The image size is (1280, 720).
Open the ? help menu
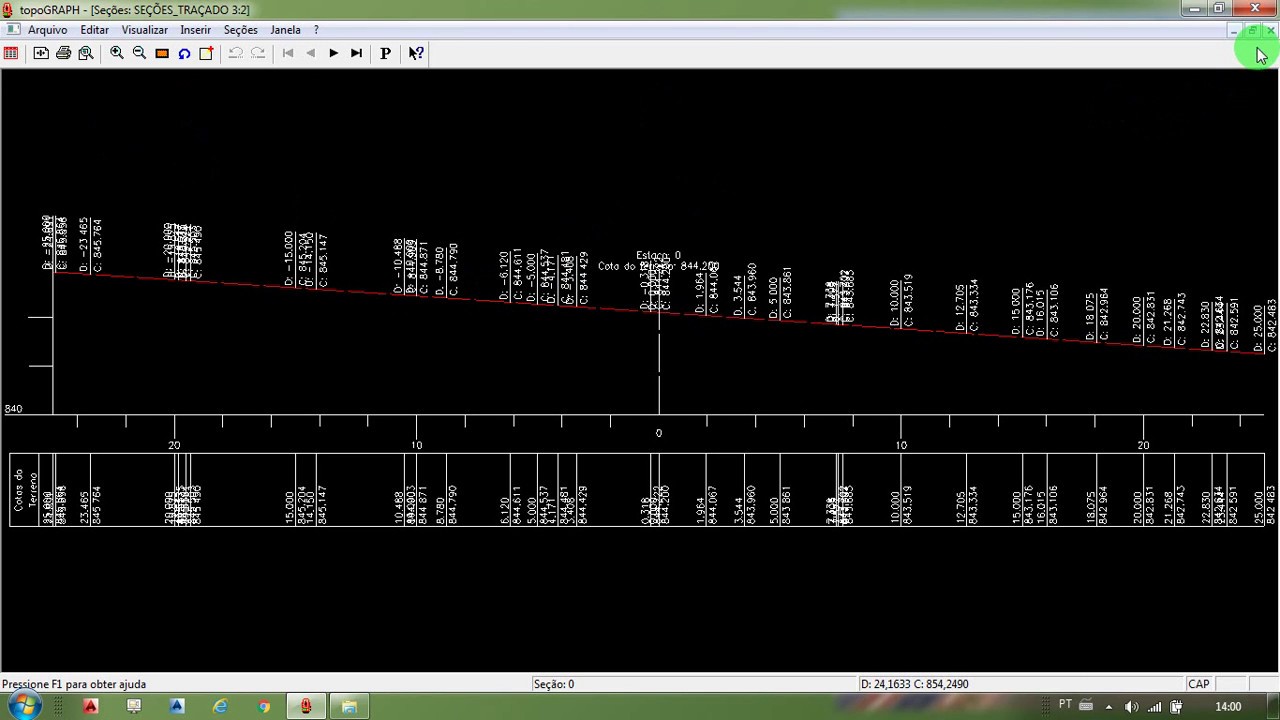pos(316,30)
